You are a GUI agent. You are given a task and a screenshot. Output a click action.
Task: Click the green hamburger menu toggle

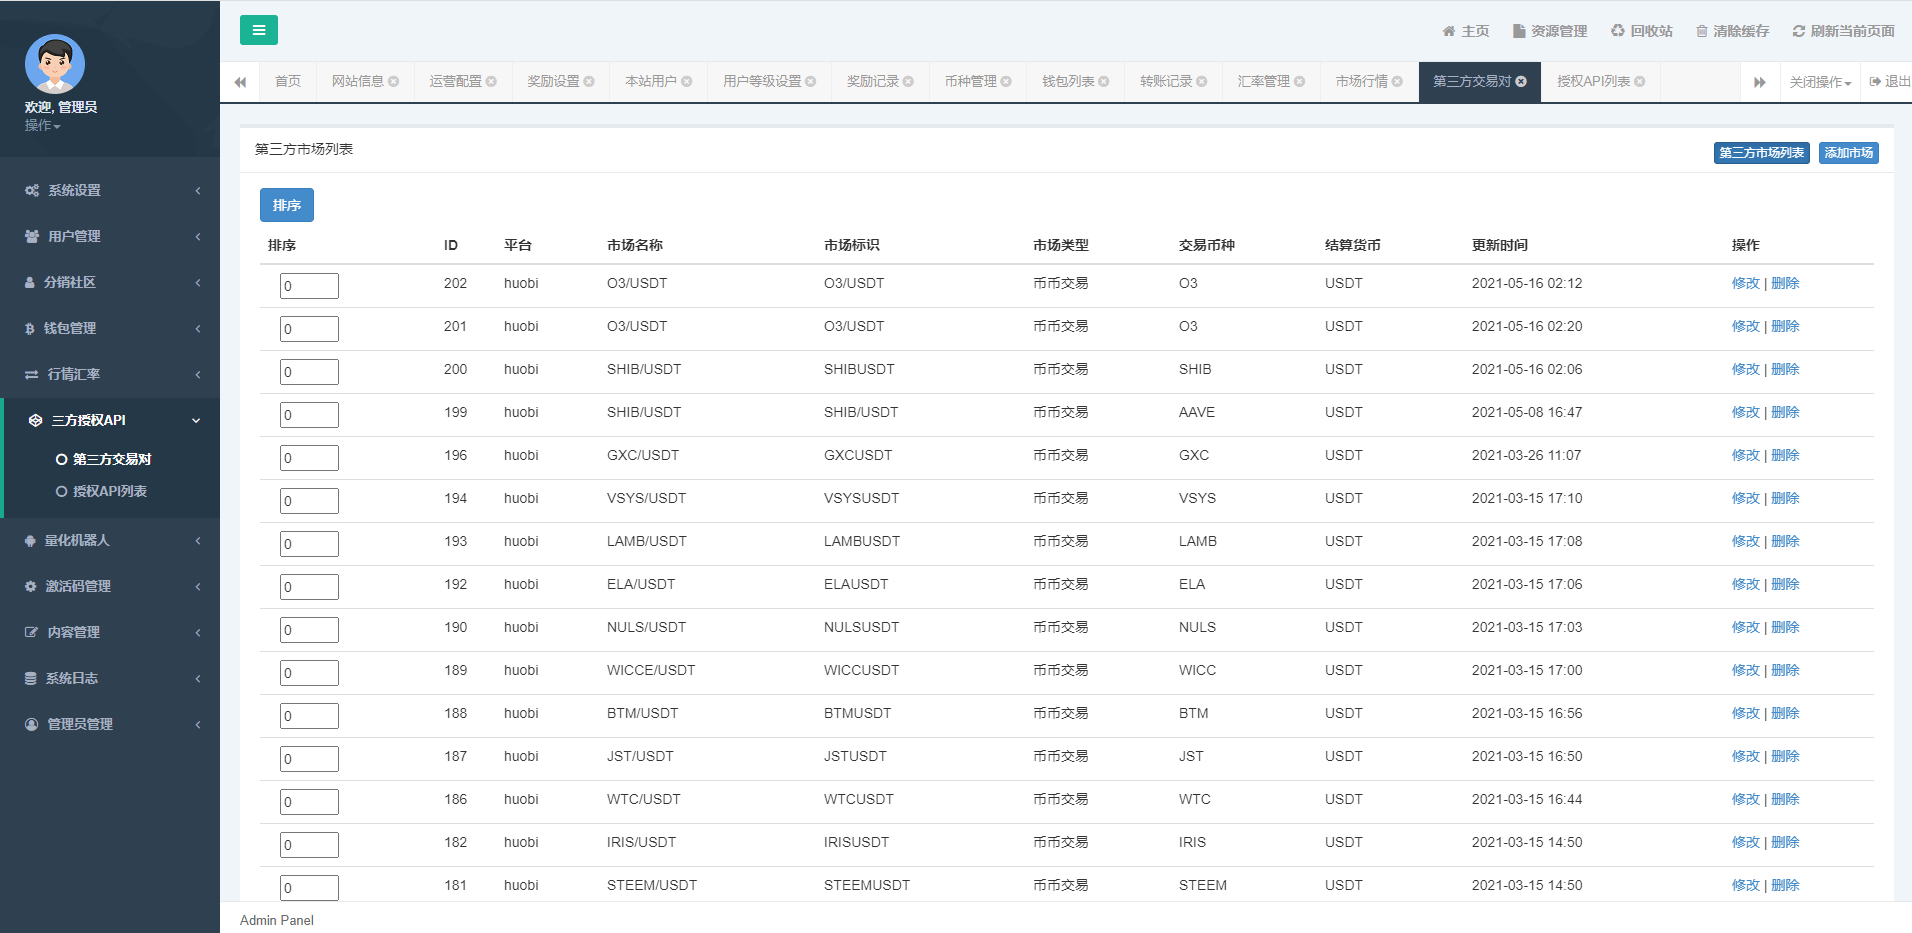pyautogui.click(x=258, y=30)
